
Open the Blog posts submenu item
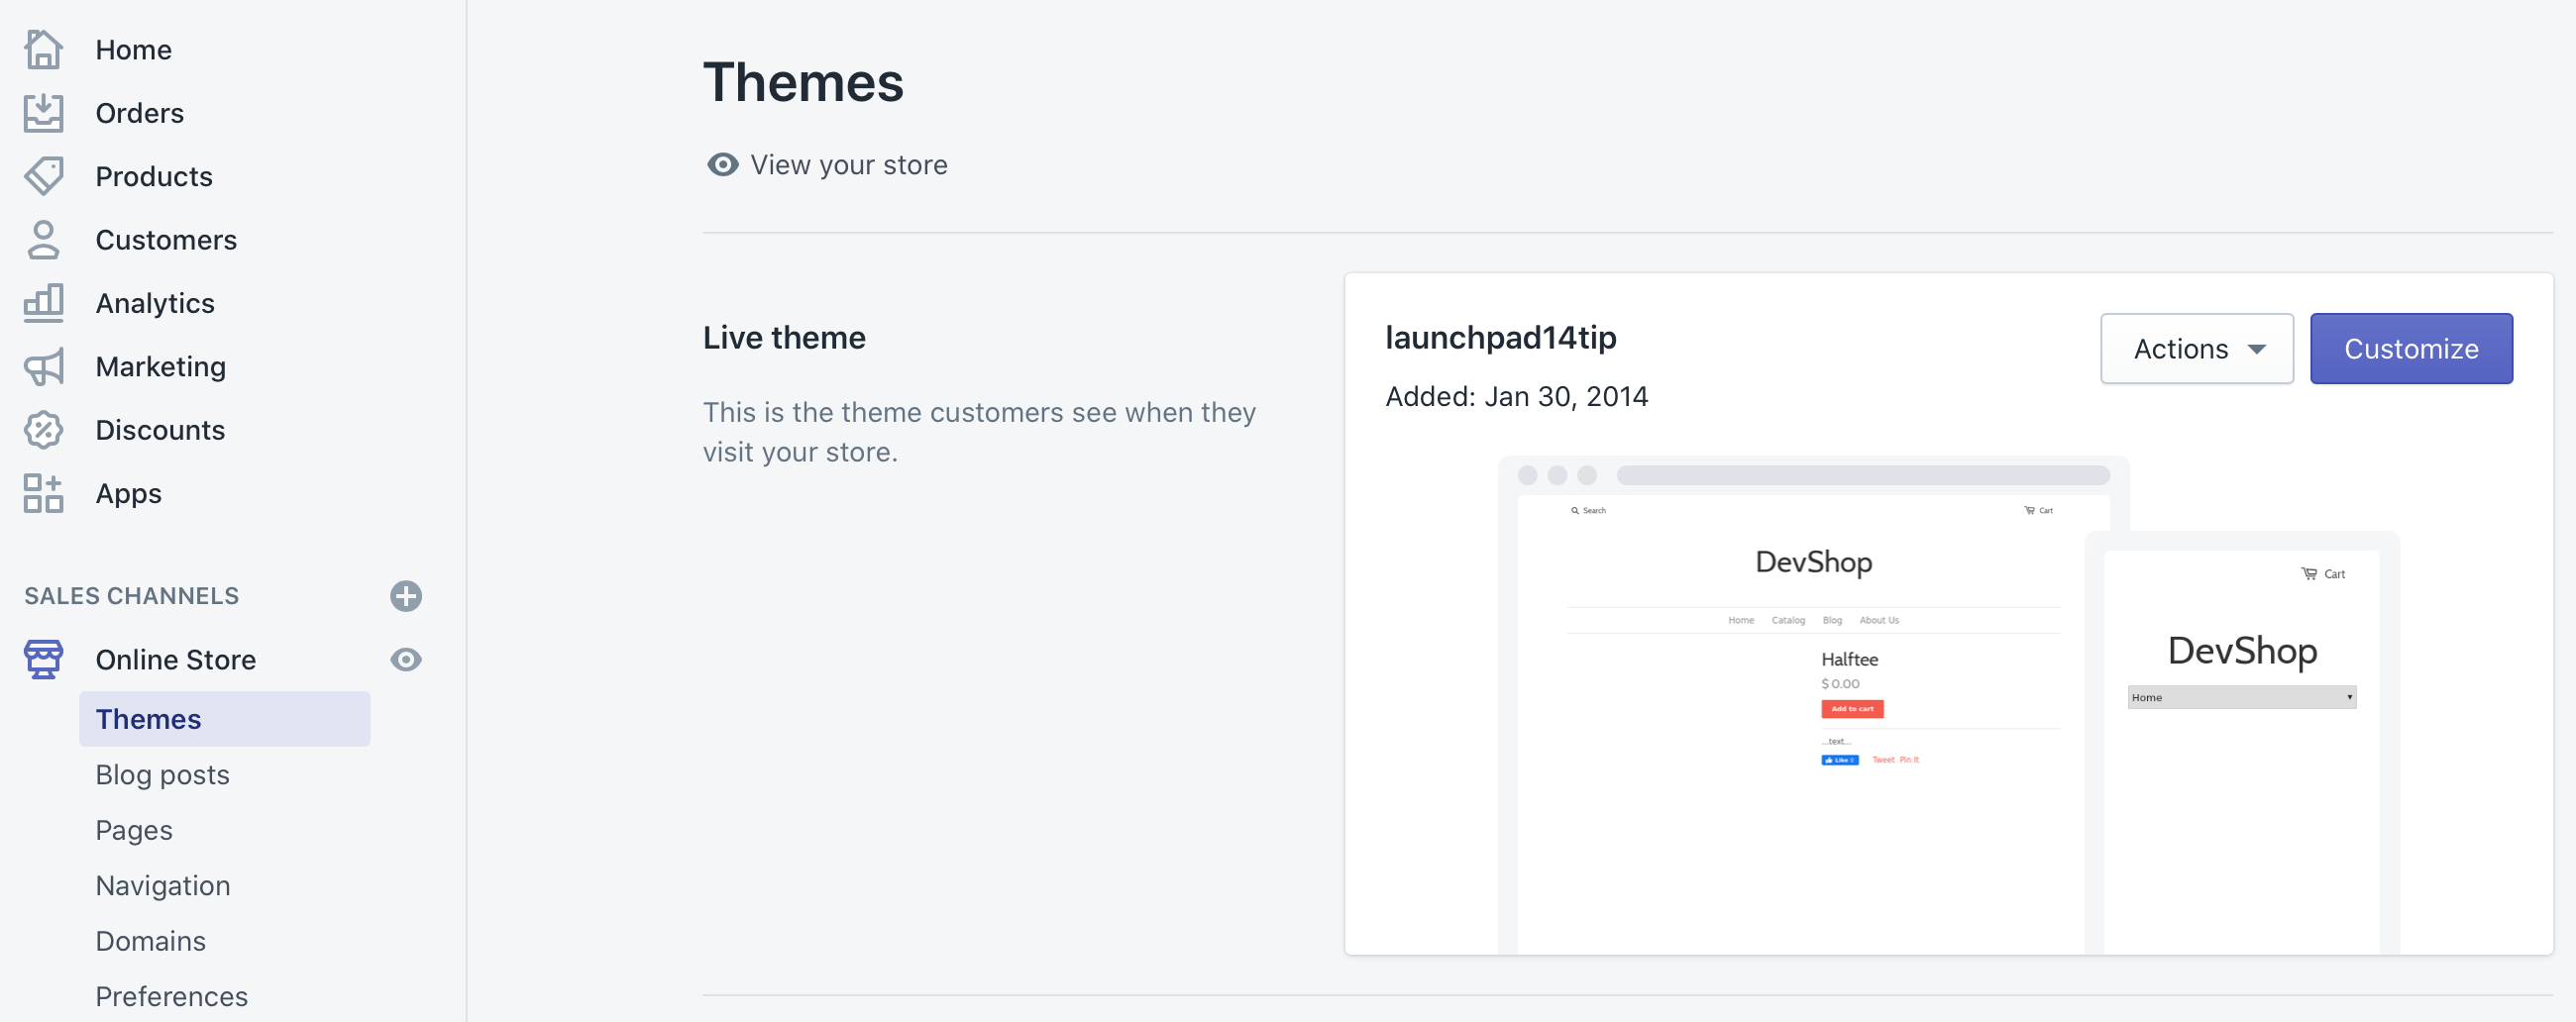162,775
